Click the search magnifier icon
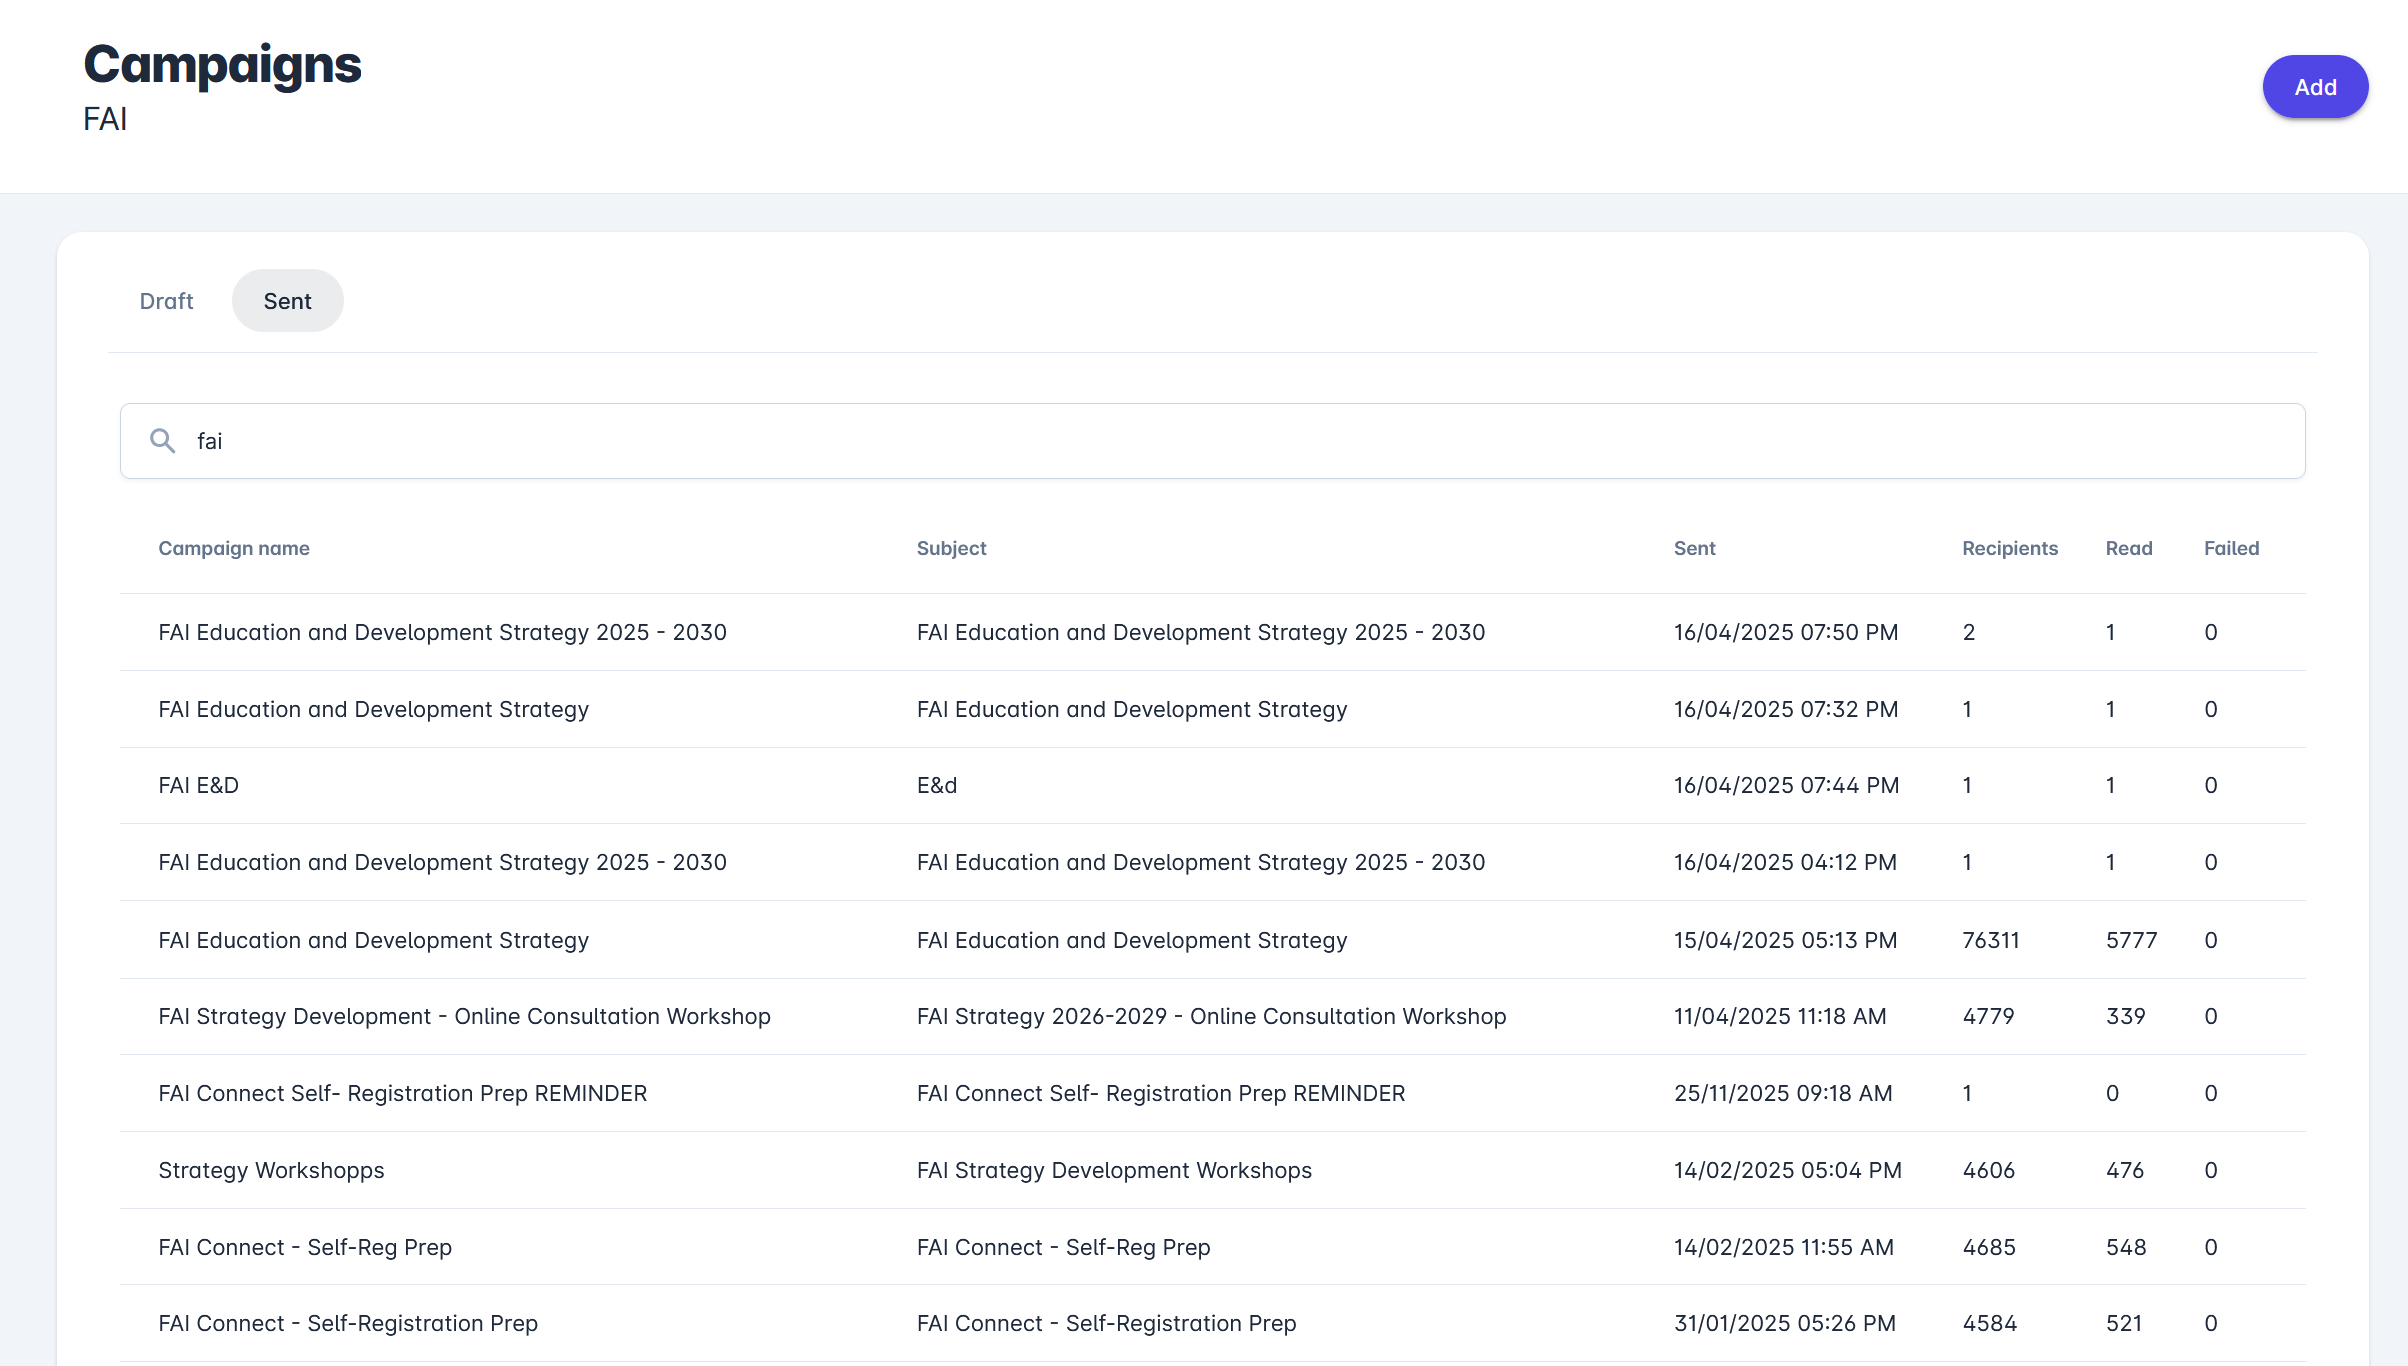2408x1366 pixels. coord(162,441)
